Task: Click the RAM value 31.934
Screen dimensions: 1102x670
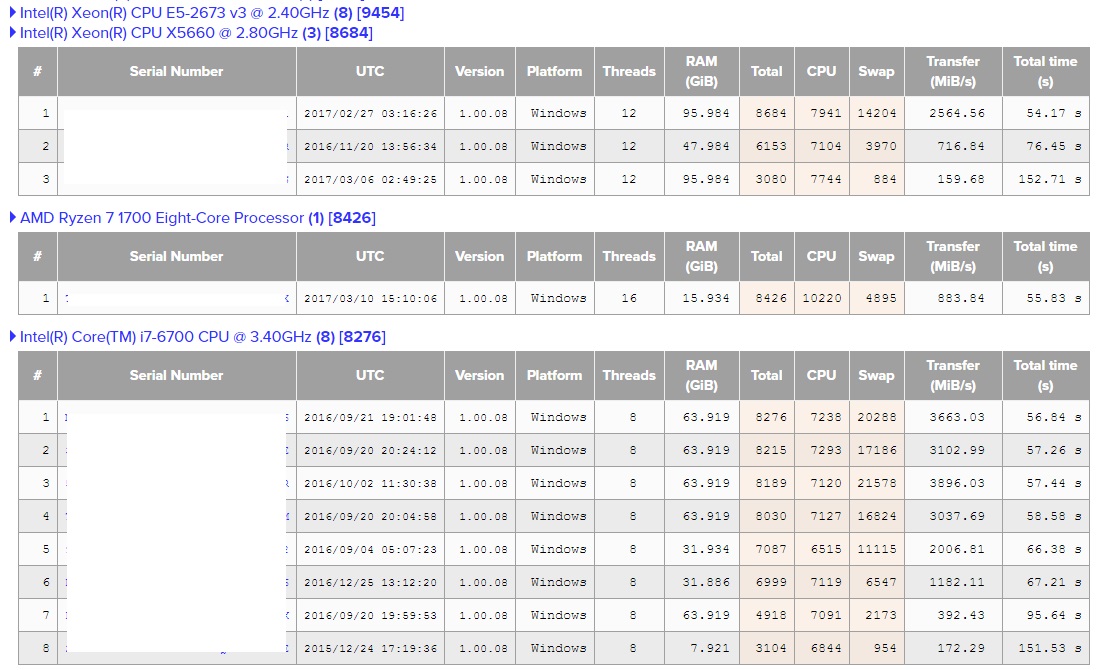Action: point(706,549)
